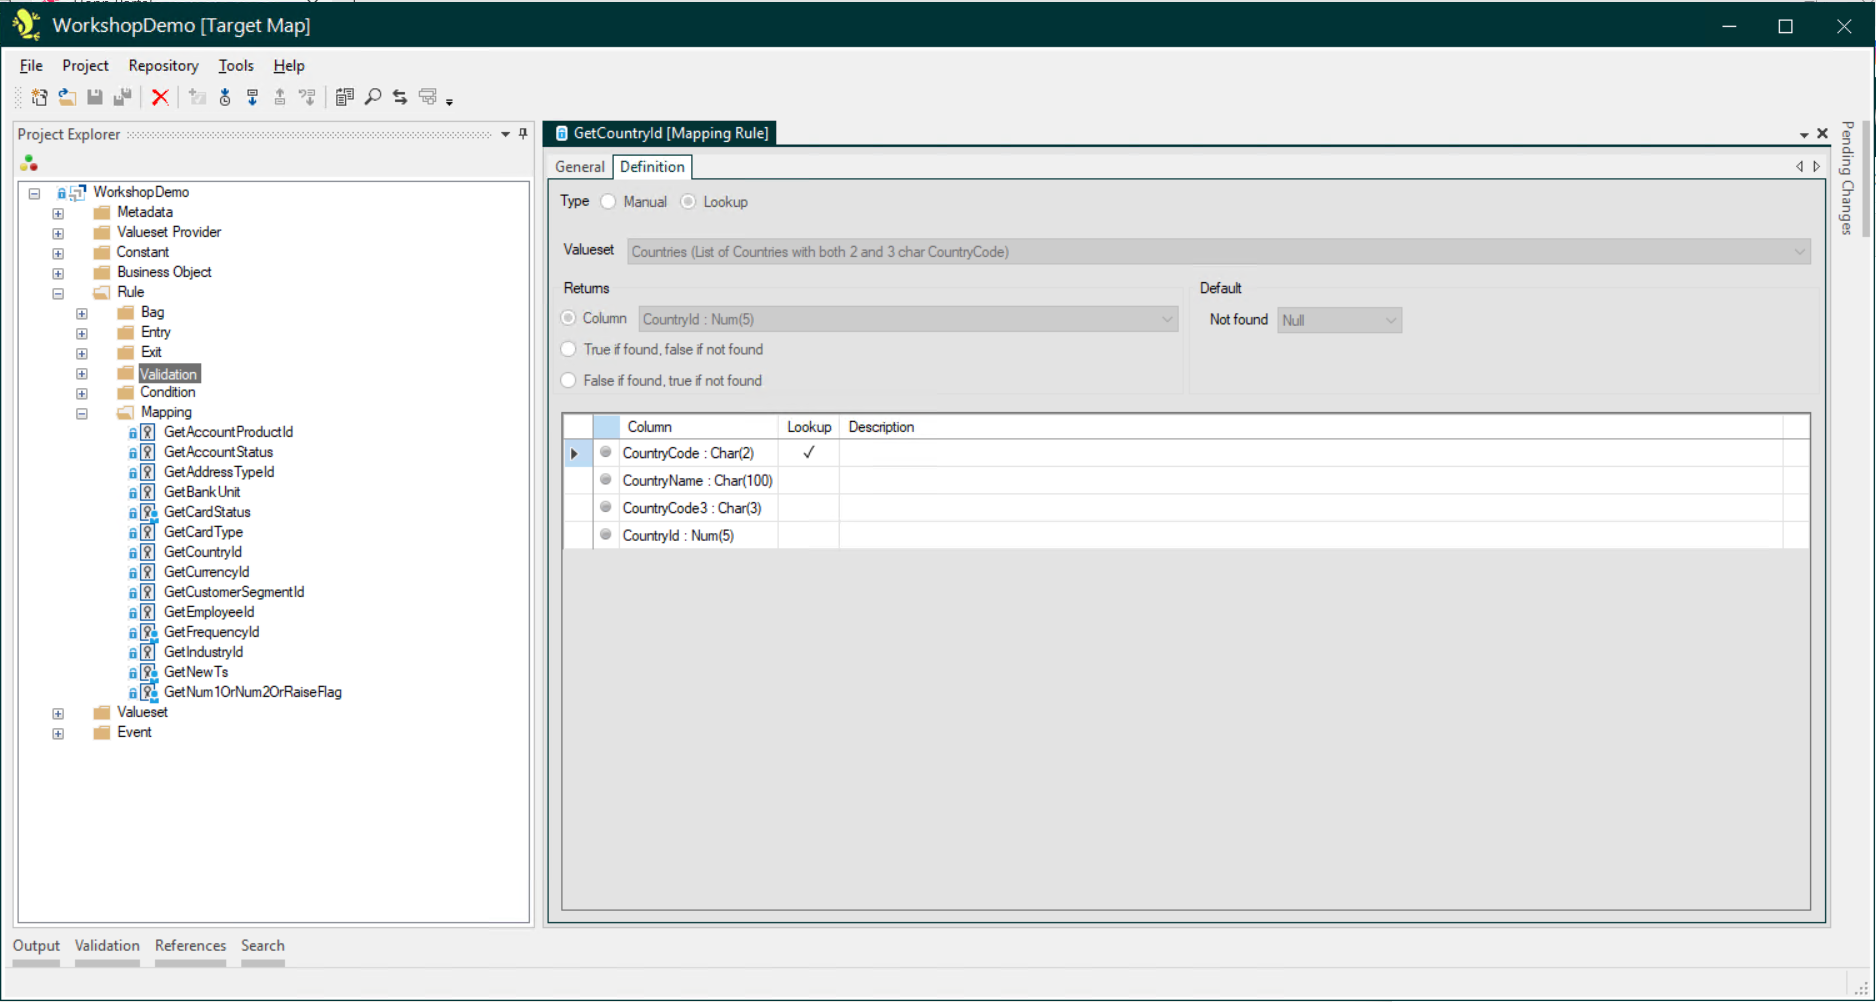Choose 'True if found, false if not found'
This screenshot has height=1002, width=1876.
pyautogui.click(x=569, y=350)
